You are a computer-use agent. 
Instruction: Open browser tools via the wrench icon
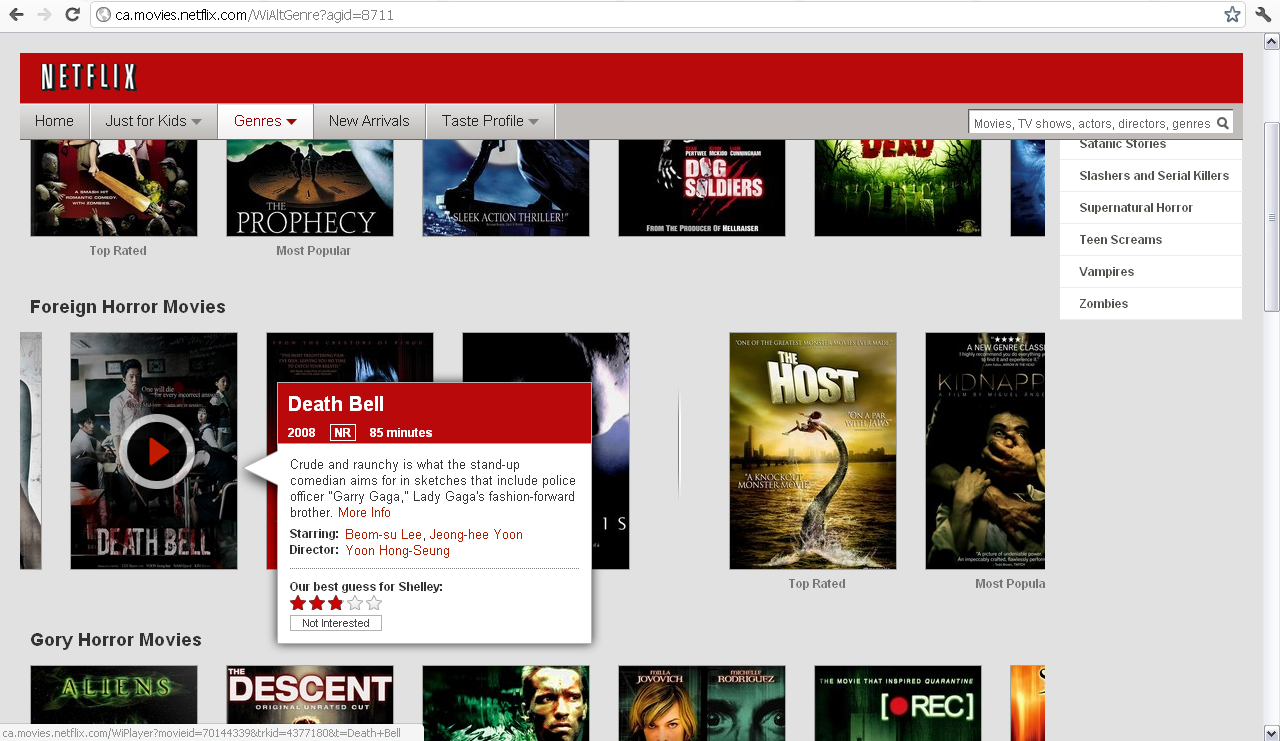(1264, 15)
